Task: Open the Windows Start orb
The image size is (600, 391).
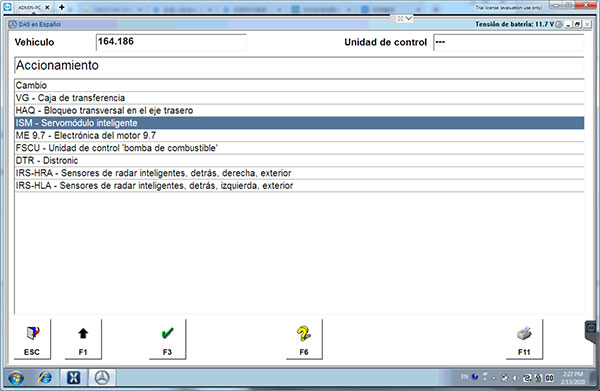Action: coord(16,378)
